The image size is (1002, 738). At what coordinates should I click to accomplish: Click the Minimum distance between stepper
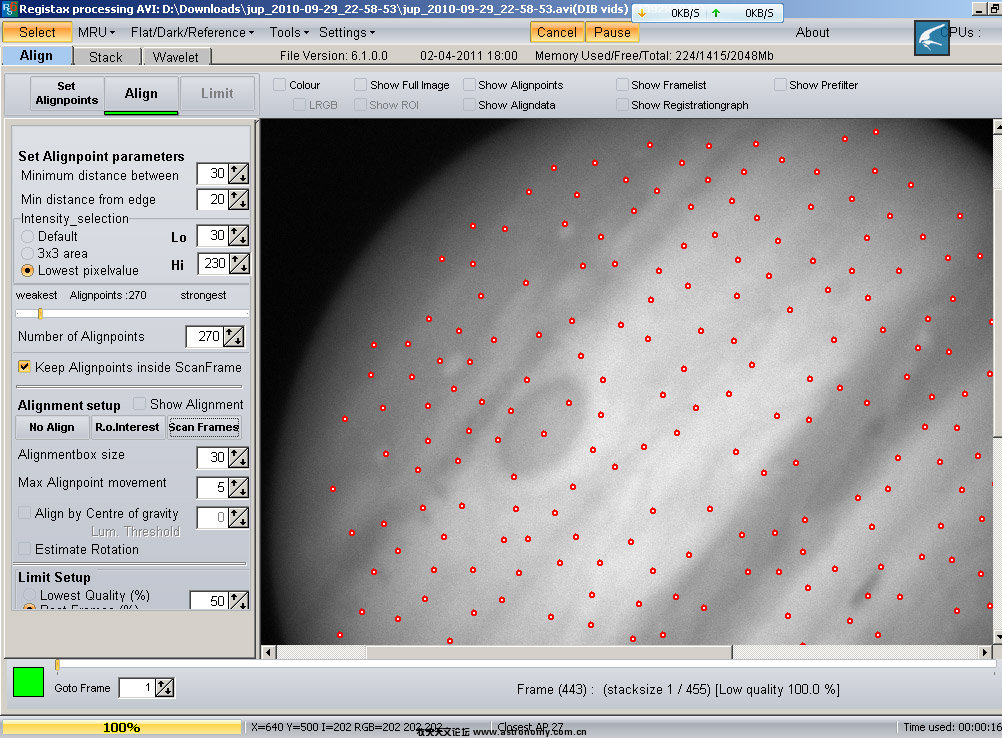pyautogui.click(x=238, y=174)
